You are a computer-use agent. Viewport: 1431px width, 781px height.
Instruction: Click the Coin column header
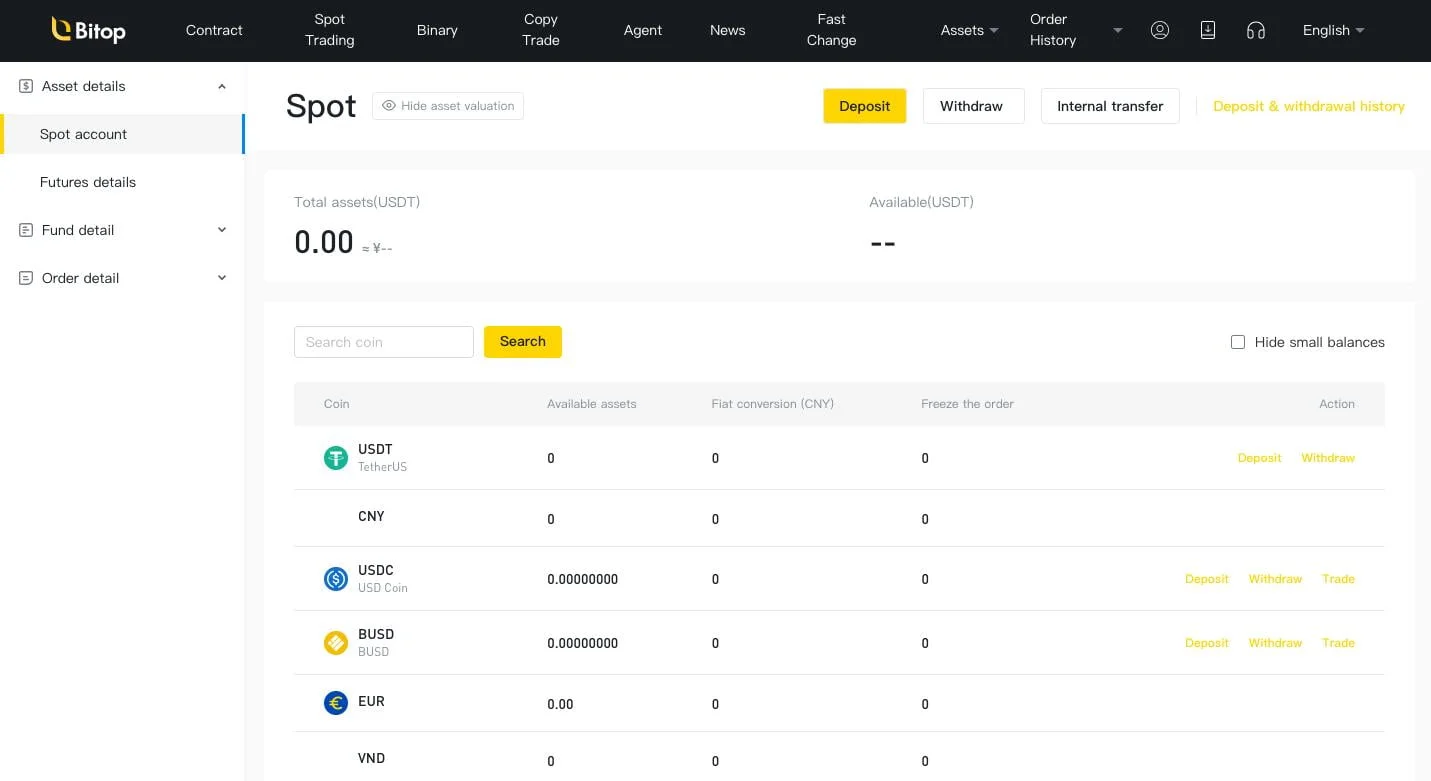(x=337, y=404)
